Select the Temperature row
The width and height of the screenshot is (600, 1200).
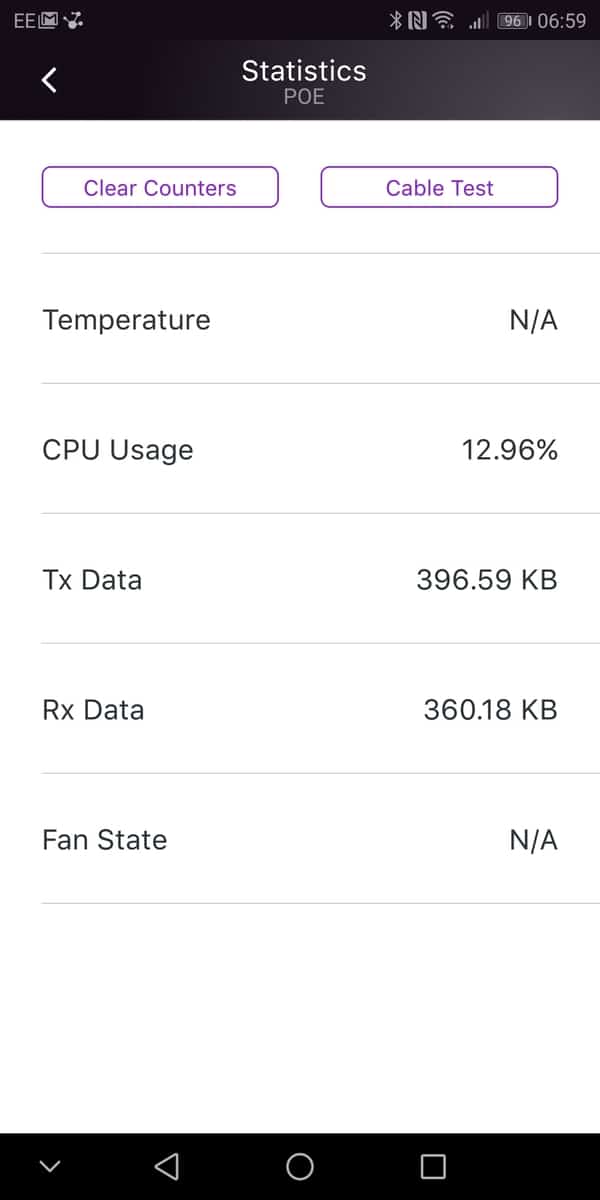(300, 320)
